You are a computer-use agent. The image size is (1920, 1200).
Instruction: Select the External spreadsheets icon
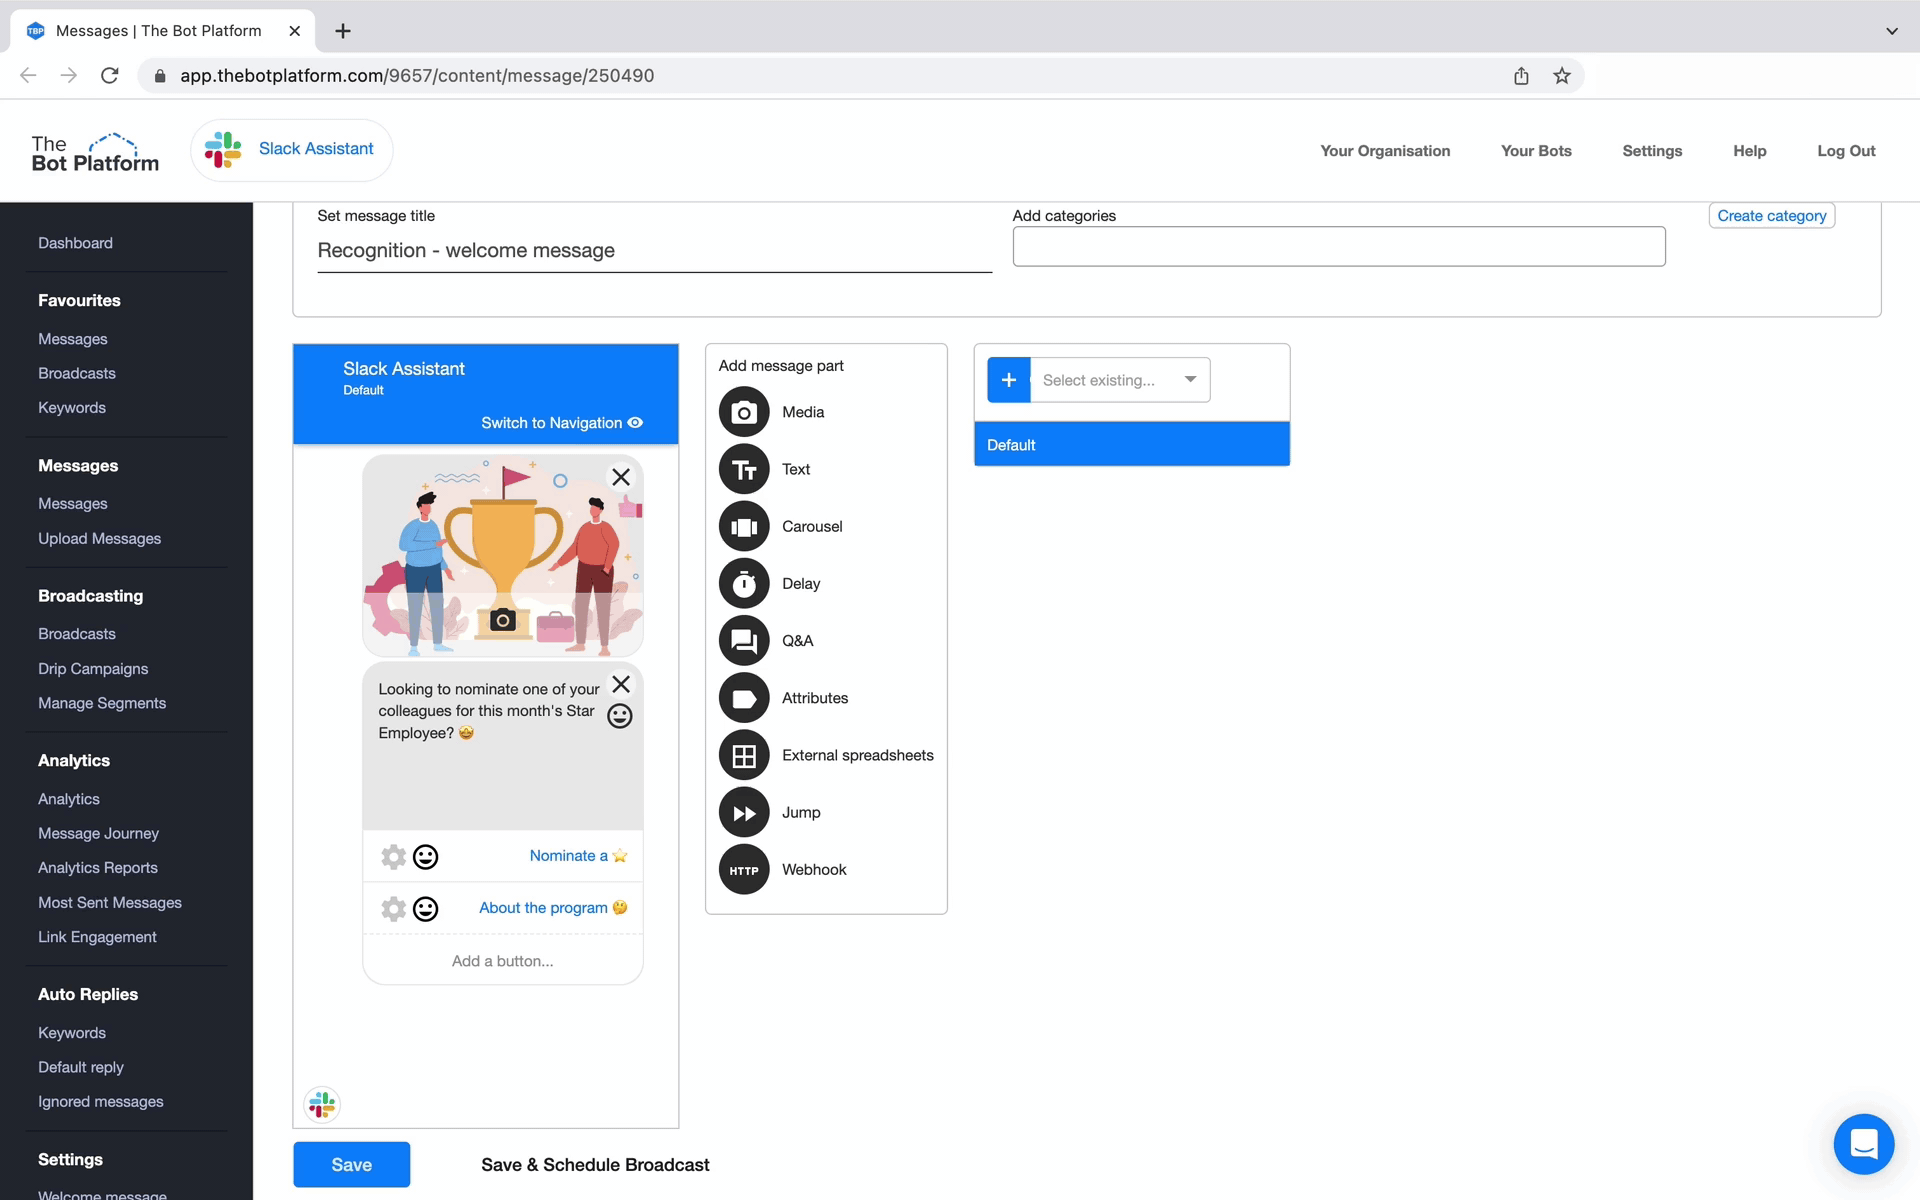(742, 755)
